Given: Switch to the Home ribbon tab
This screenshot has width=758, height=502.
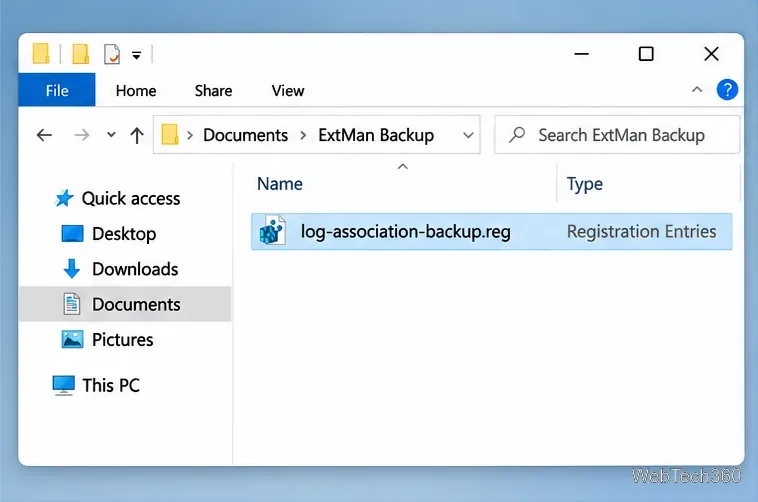Looking at the screenshot, I should [x=136, y=90].
